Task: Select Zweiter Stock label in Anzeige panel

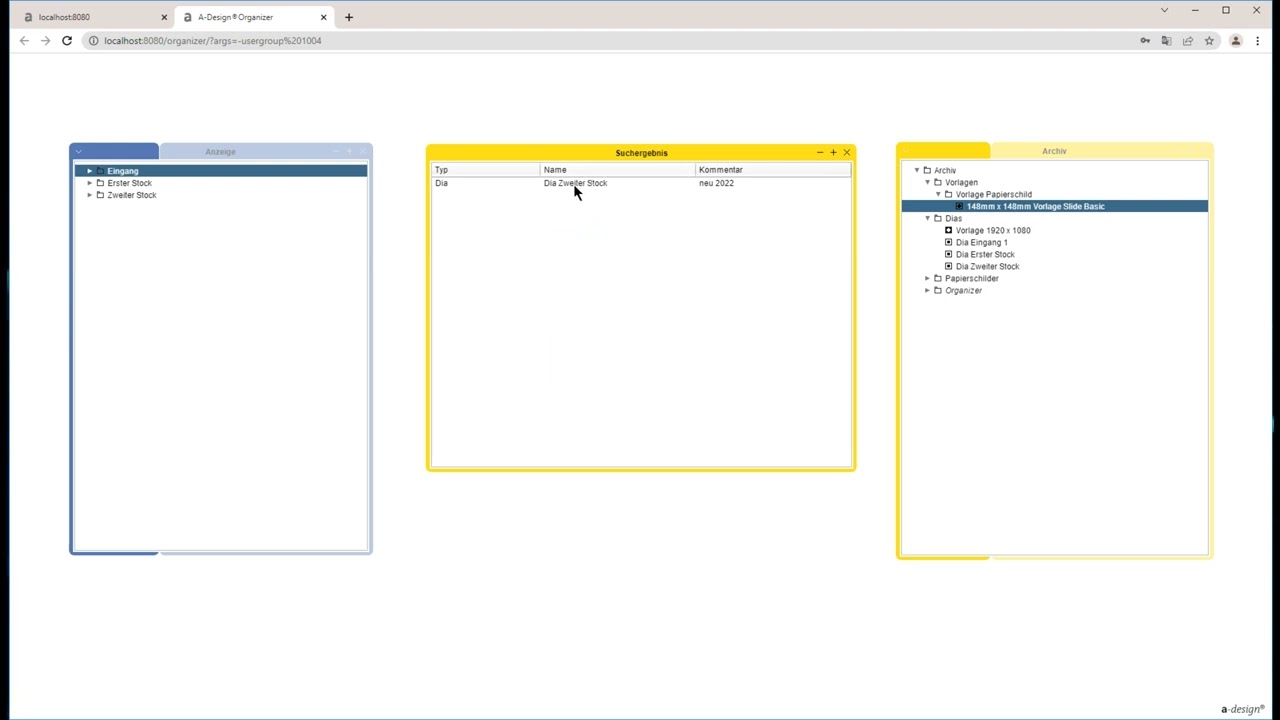Action: pos(132,195)
